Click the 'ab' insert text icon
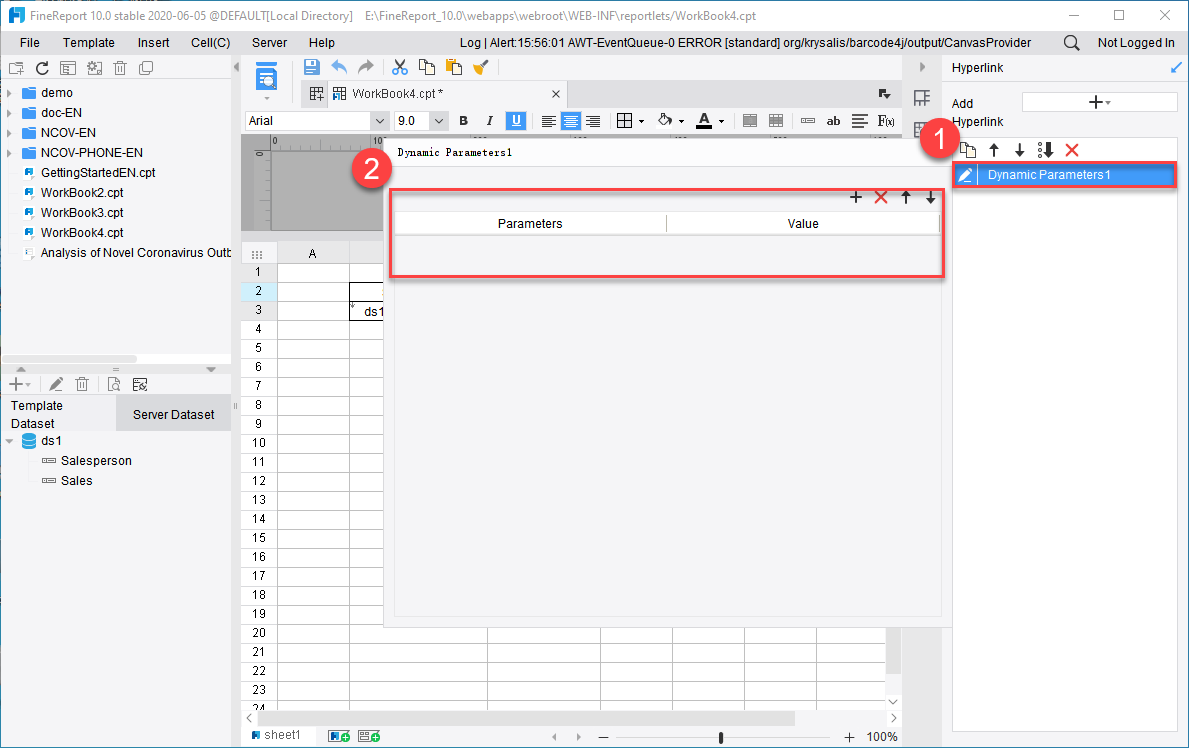Viewport: 1189px width, 748px height. pos(833,121)
